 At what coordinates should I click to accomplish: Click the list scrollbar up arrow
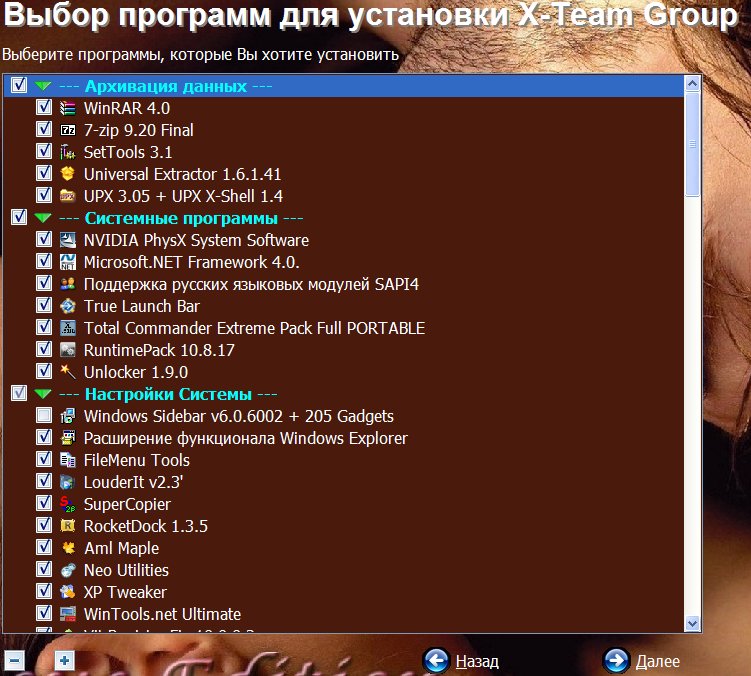coord(692,84)
